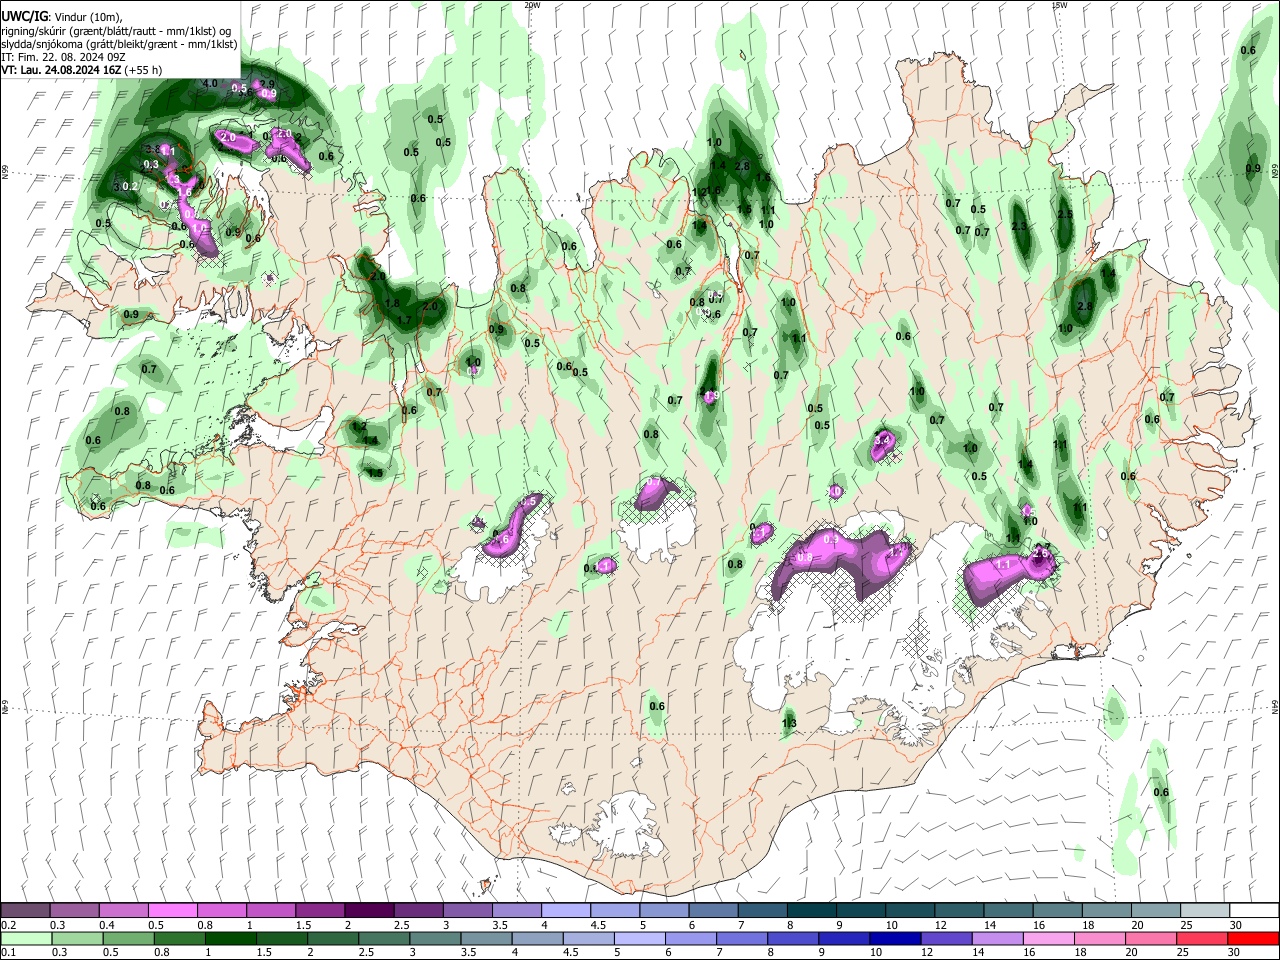The image size is (1280, 960).
Task: Click the 0.1 label under the rain scale
Action: (x=8, y=953)
